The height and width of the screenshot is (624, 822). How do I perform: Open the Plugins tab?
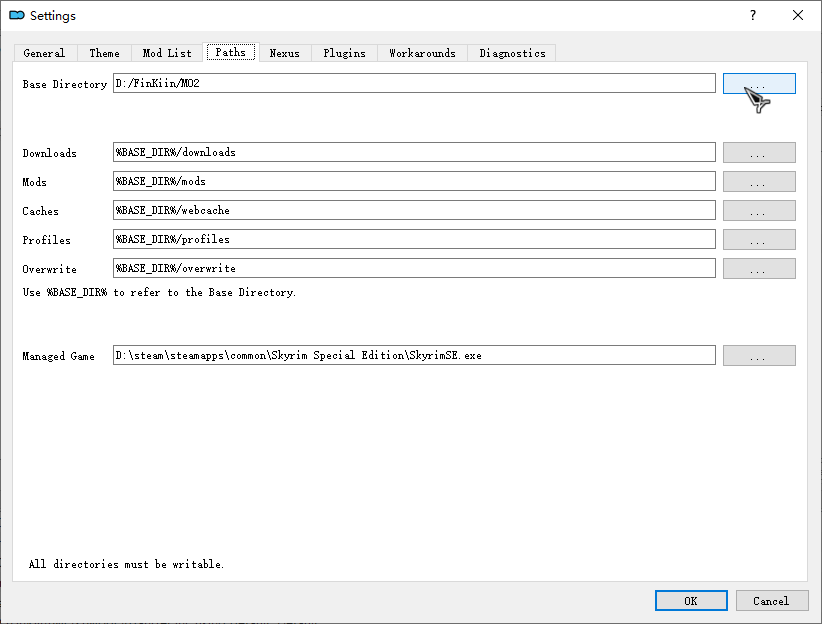coord(344,53)
